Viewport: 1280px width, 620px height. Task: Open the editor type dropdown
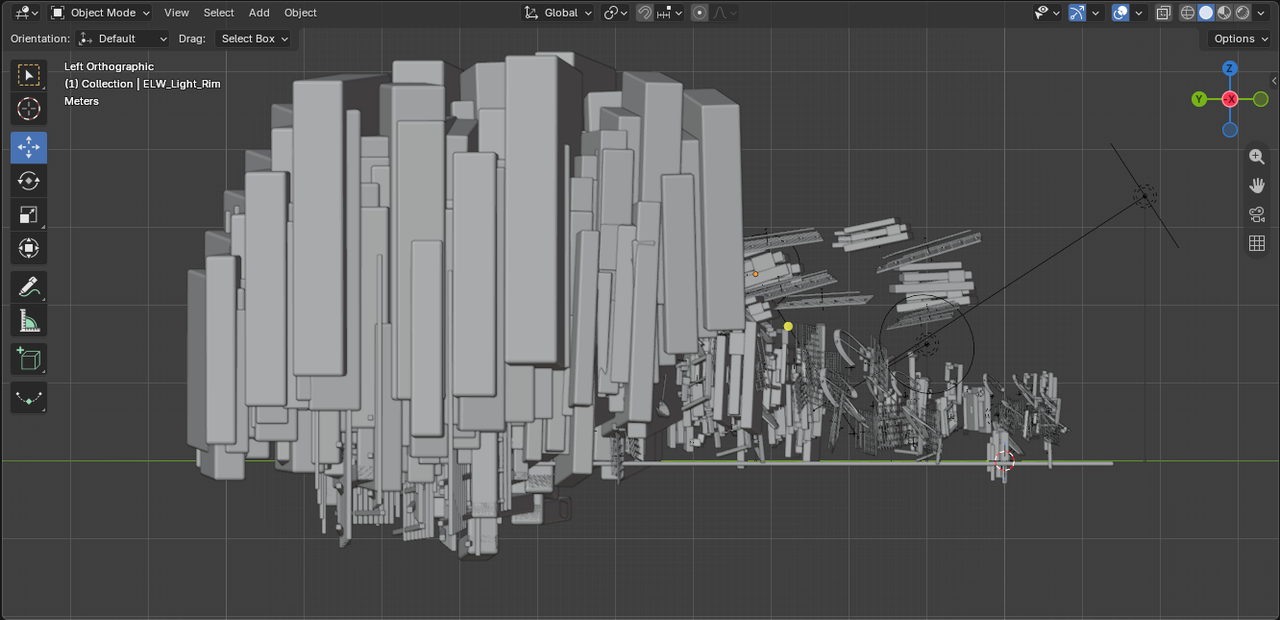(x=28, y=13)
